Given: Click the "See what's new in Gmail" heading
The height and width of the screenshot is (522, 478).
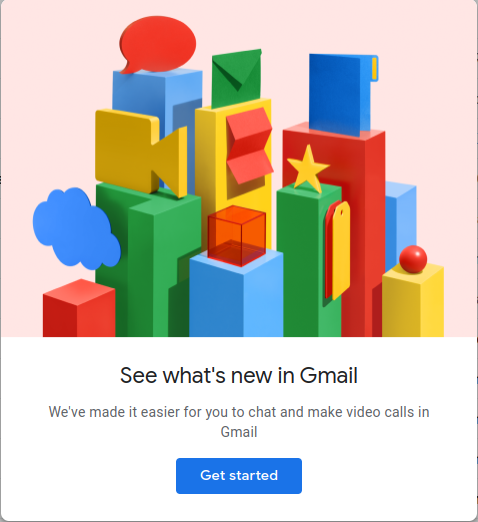Looking at the screenshot, I should click(239, 375).
